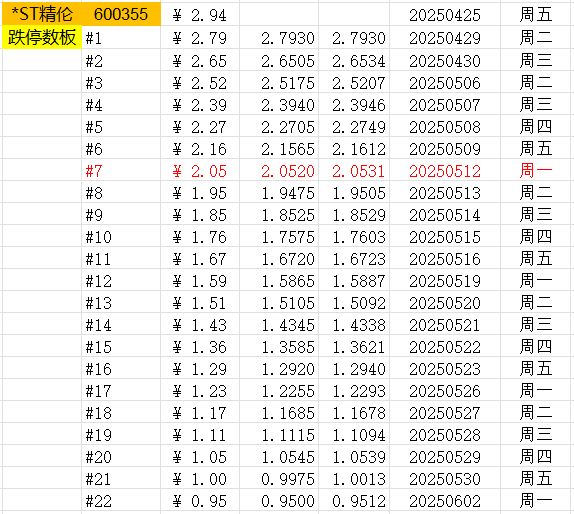Select the *ST精伦 stock name cell

(x=42, y=14)
